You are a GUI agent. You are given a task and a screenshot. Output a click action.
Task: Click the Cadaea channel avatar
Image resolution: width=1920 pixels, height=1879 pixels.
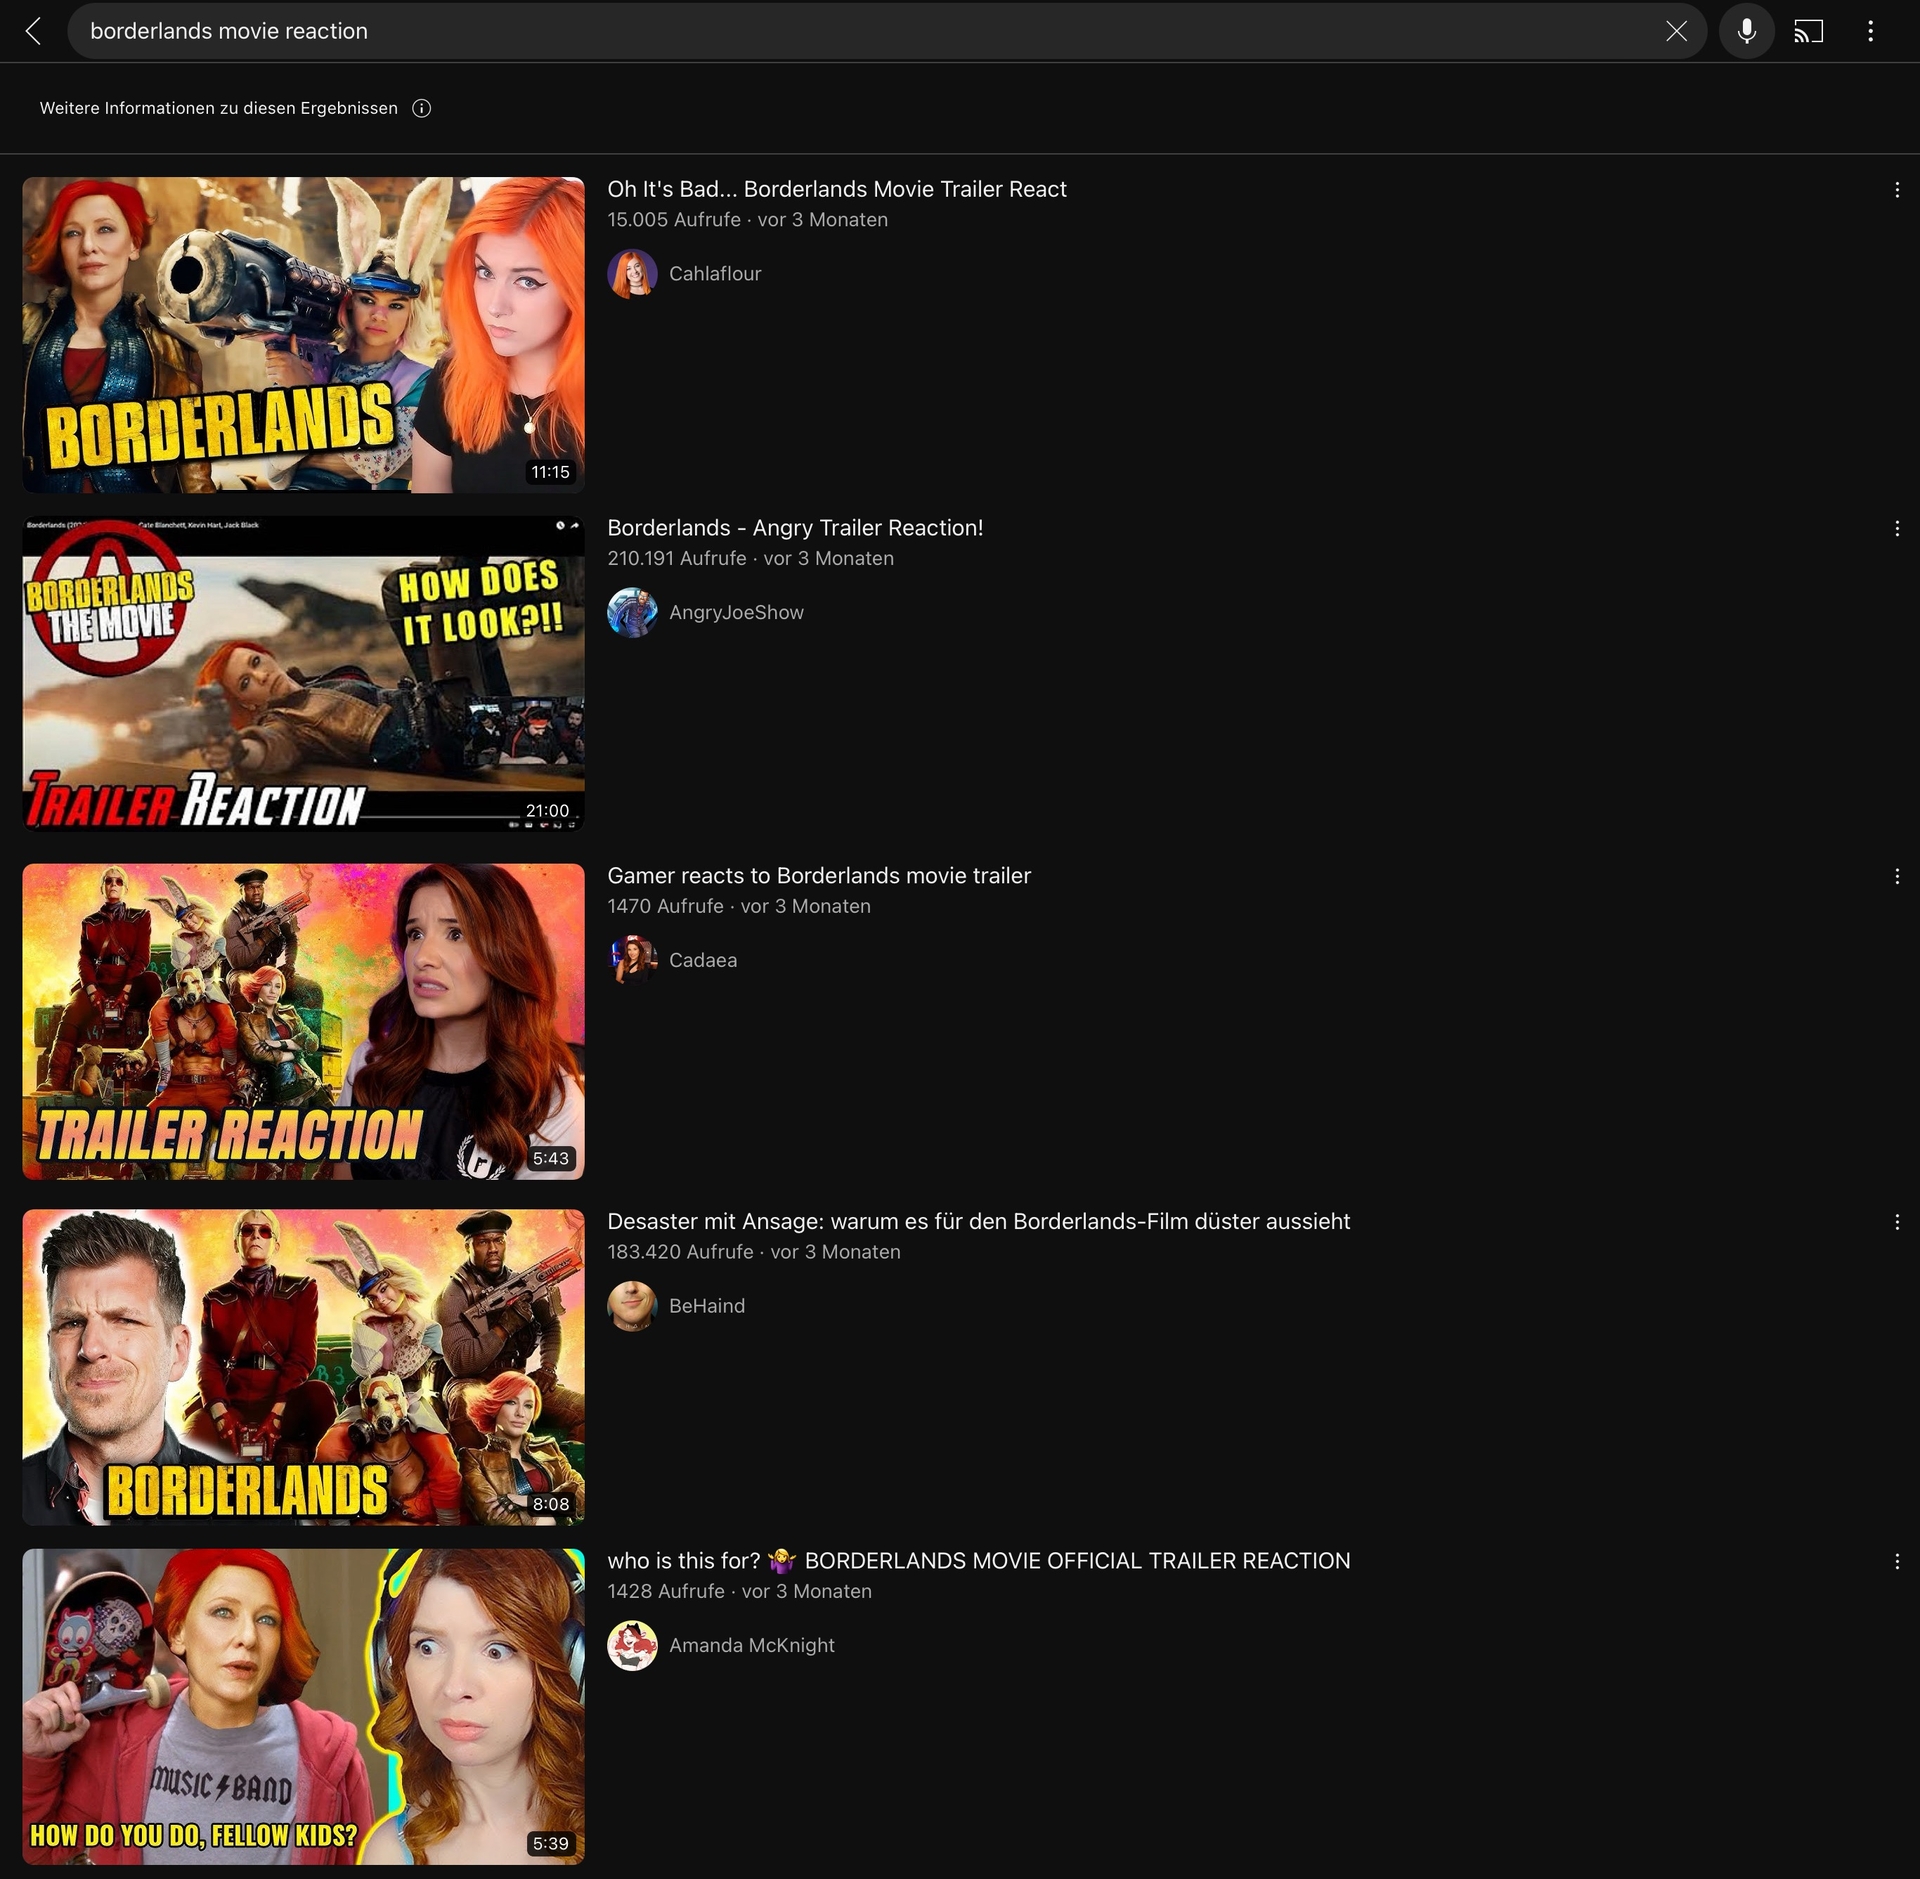pos(632,961)
